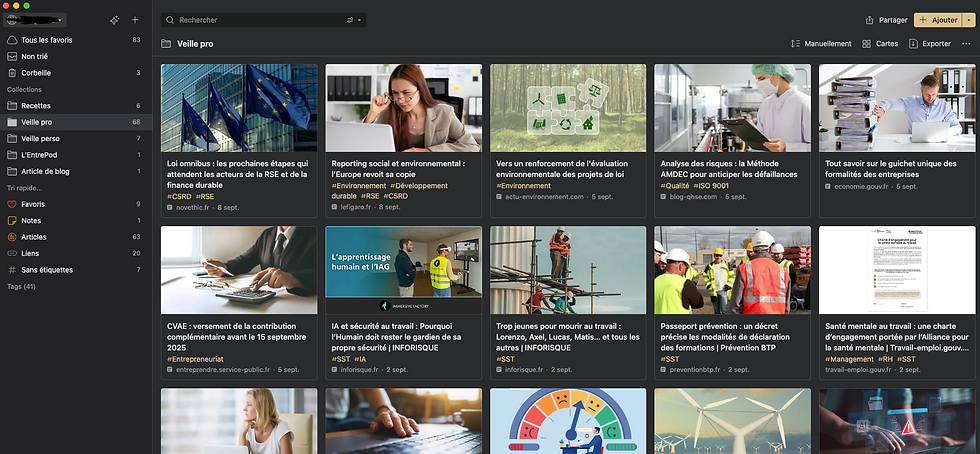The image size is (980, 454).
Task: Click #Développement durable tag on Reporting card
Action: (x=389, y=191)
